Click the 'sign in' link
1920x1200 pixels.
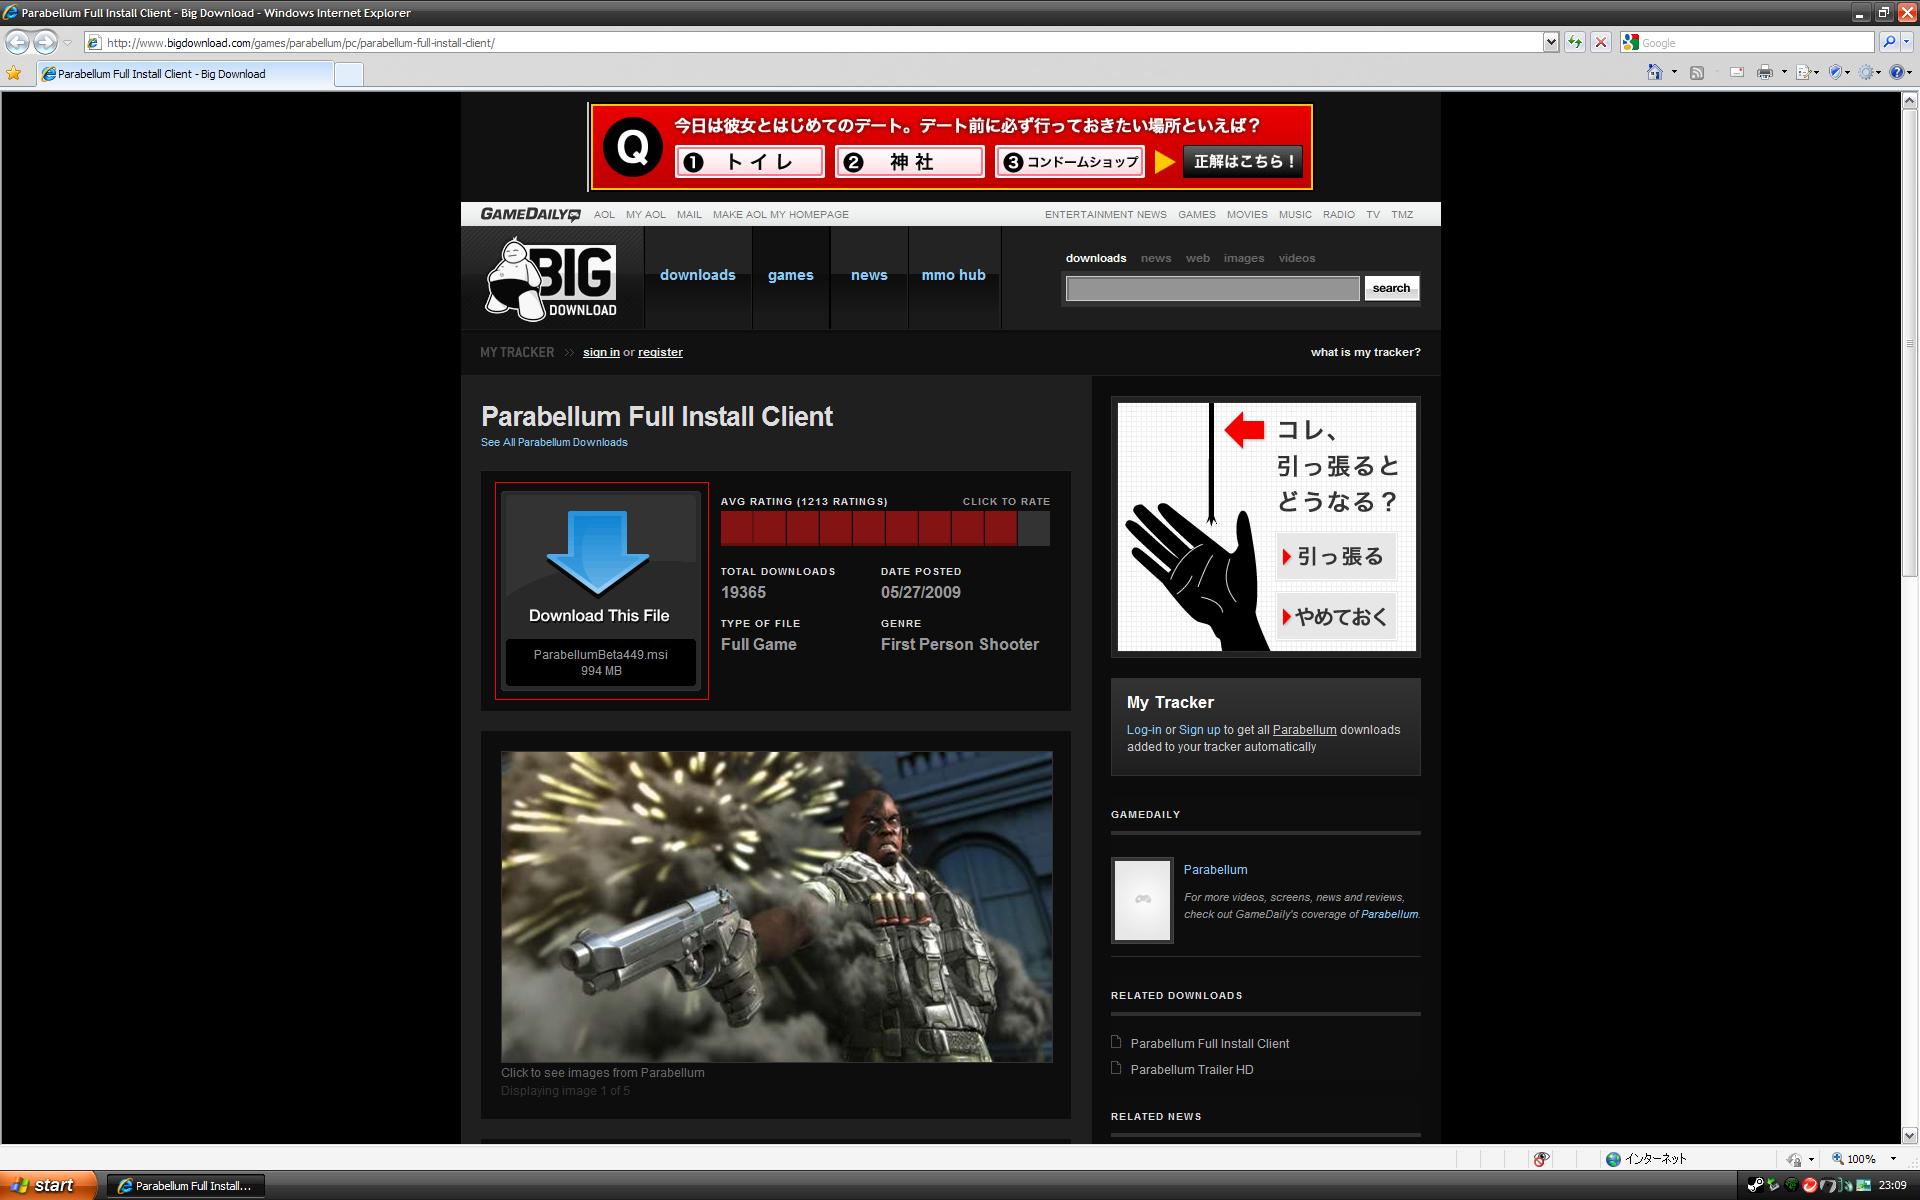pyautogui.click(x=601, y=352)
